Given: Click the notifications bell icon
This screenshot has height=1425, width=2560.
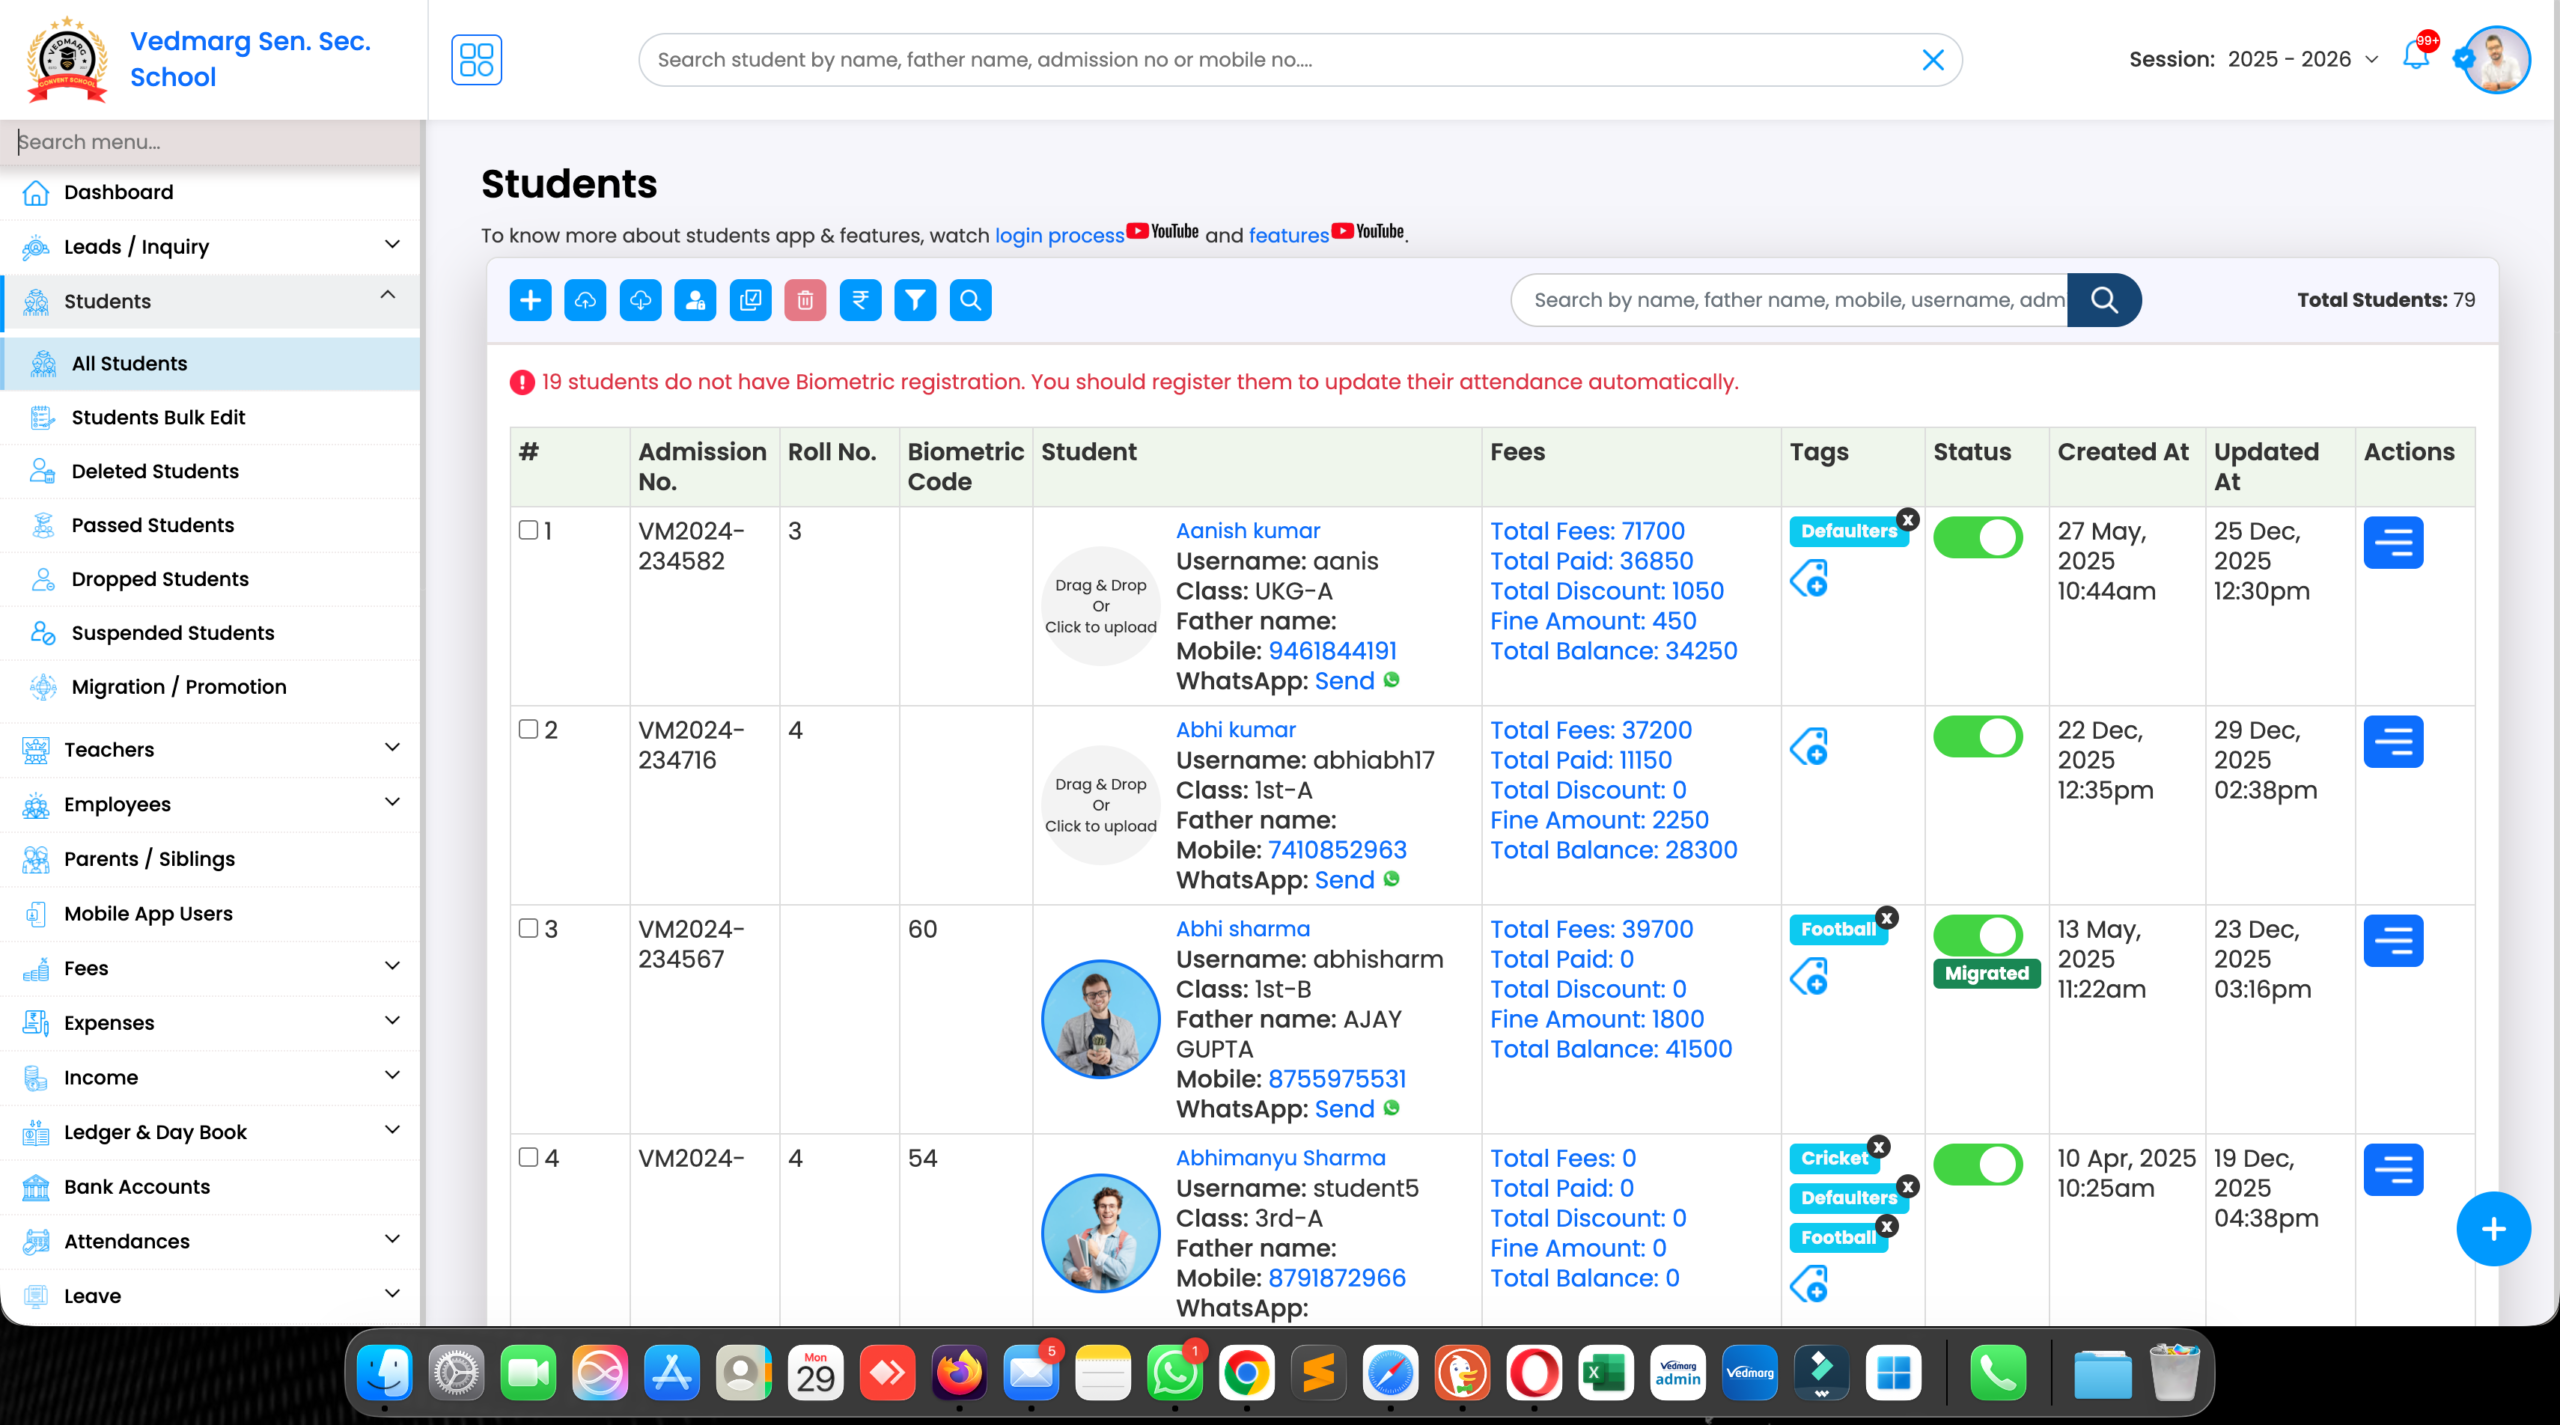Looking at the screenshot, I should point(2416,59).
